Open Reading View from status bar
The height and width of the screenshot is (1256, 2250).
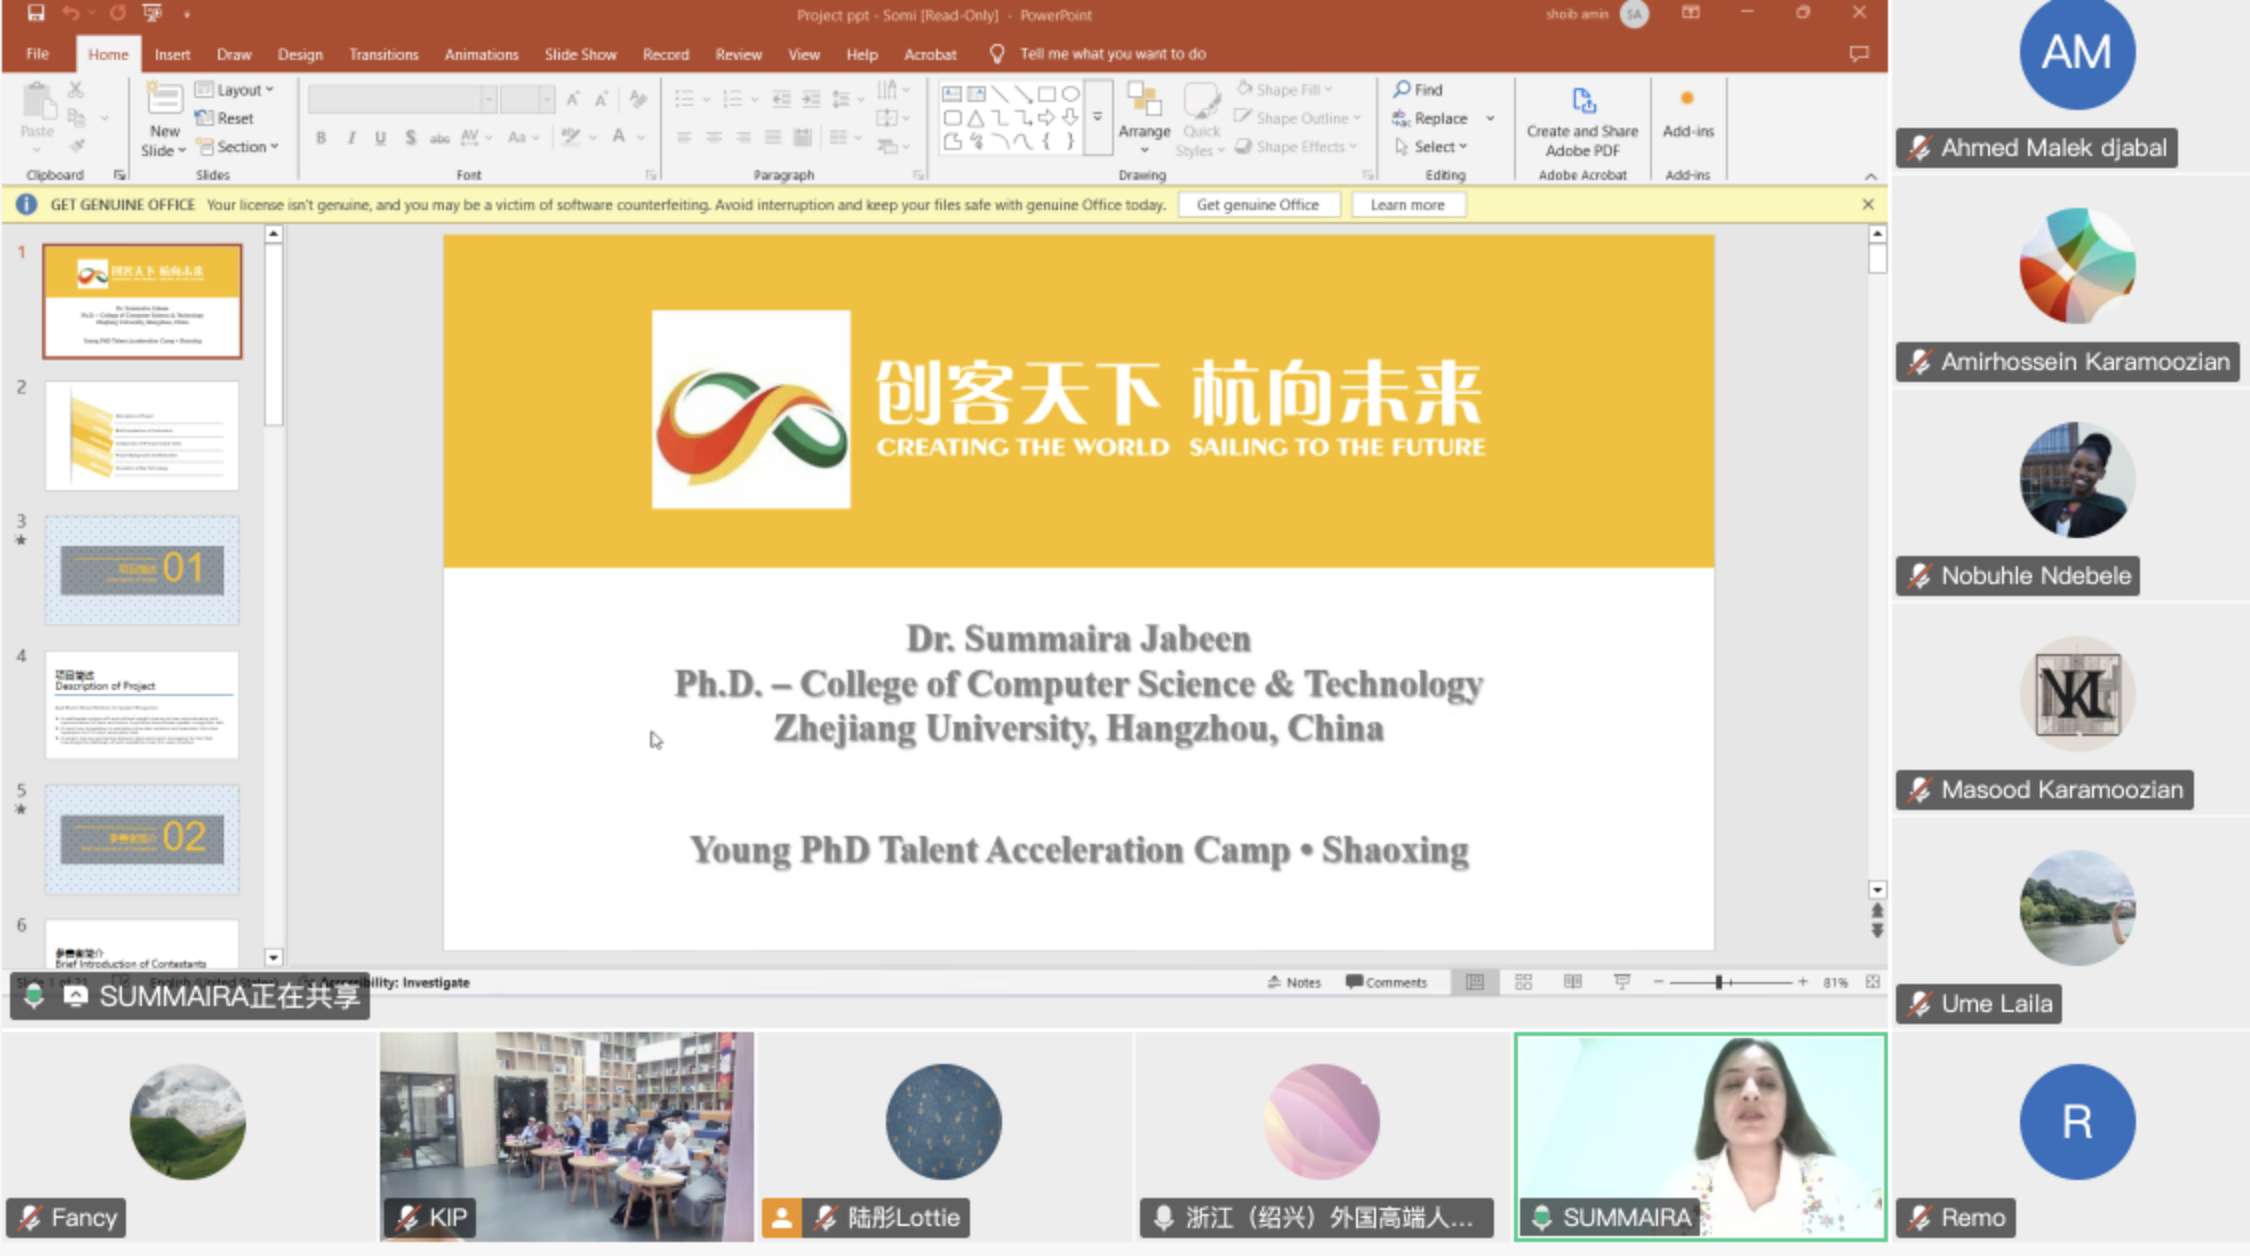click(1572, 982)
